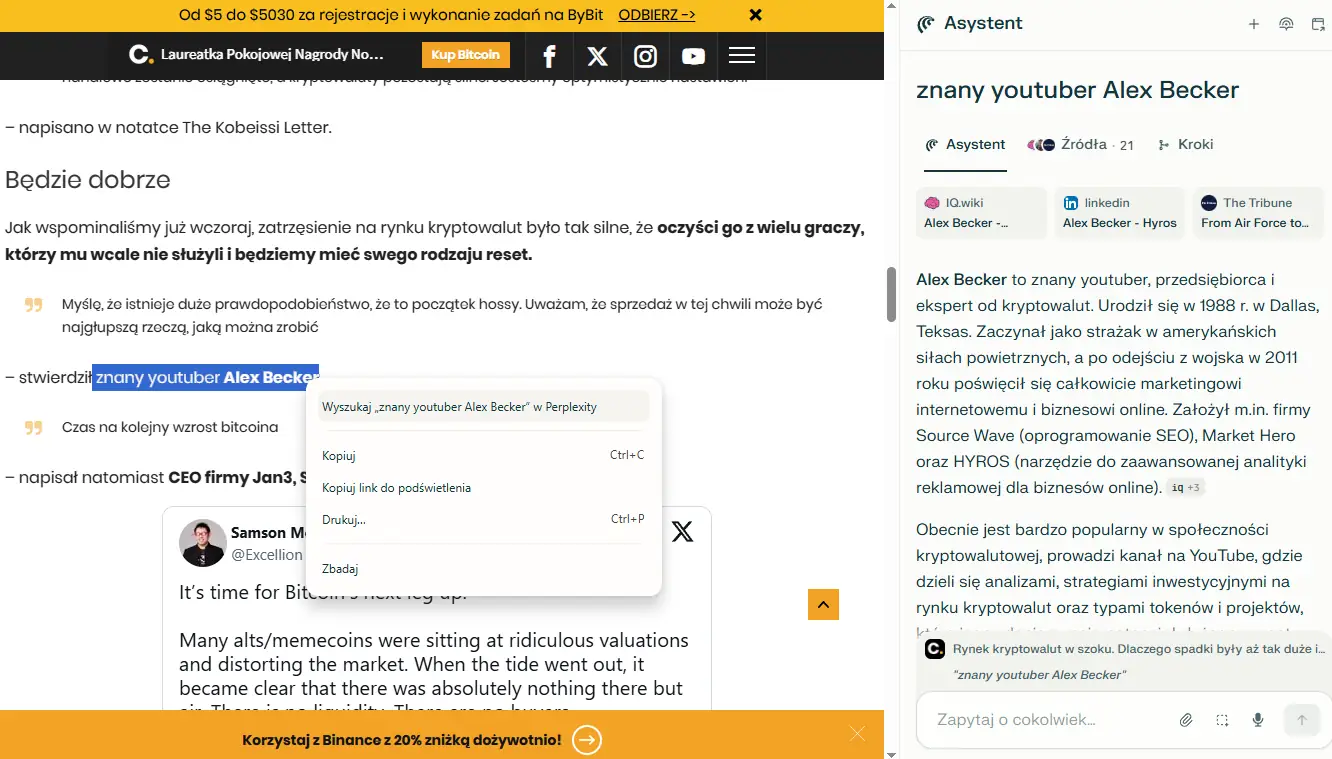Image resolution: width=1332 pixels, height=759 pixels.
Task: Click the microphone dictation icon
Action: 1258,720
